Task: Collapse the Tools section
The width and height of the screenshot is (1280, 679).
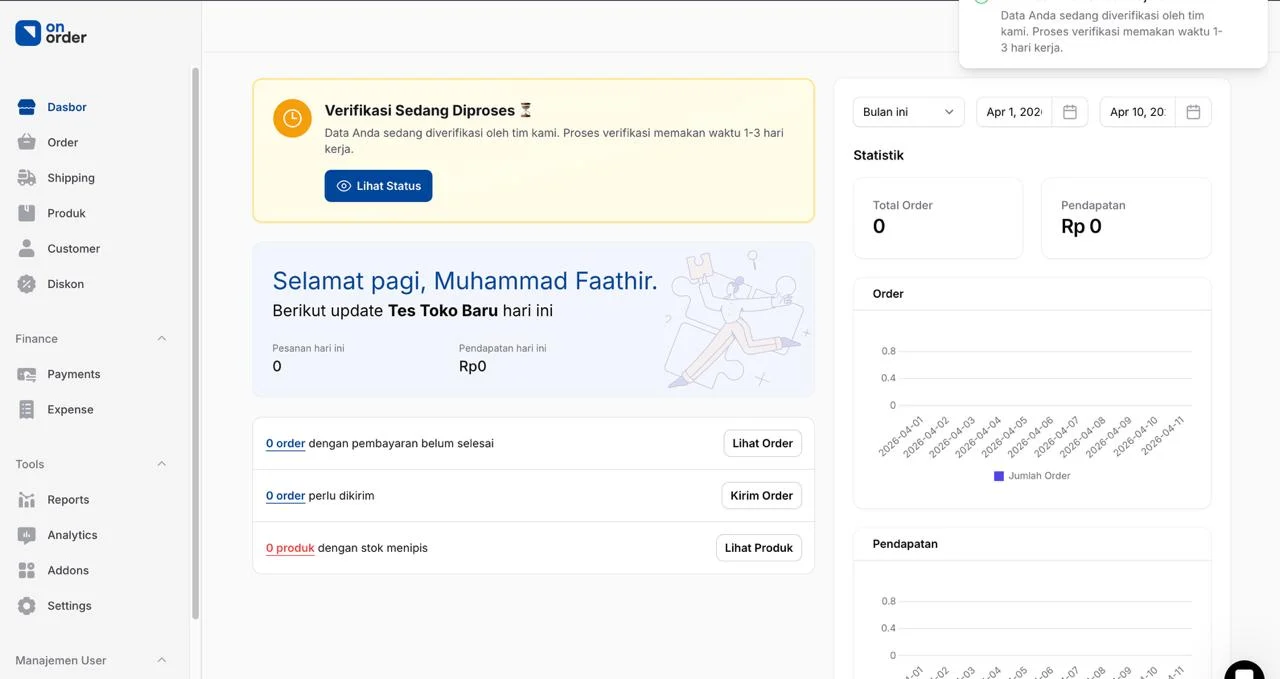Action: 162,464
